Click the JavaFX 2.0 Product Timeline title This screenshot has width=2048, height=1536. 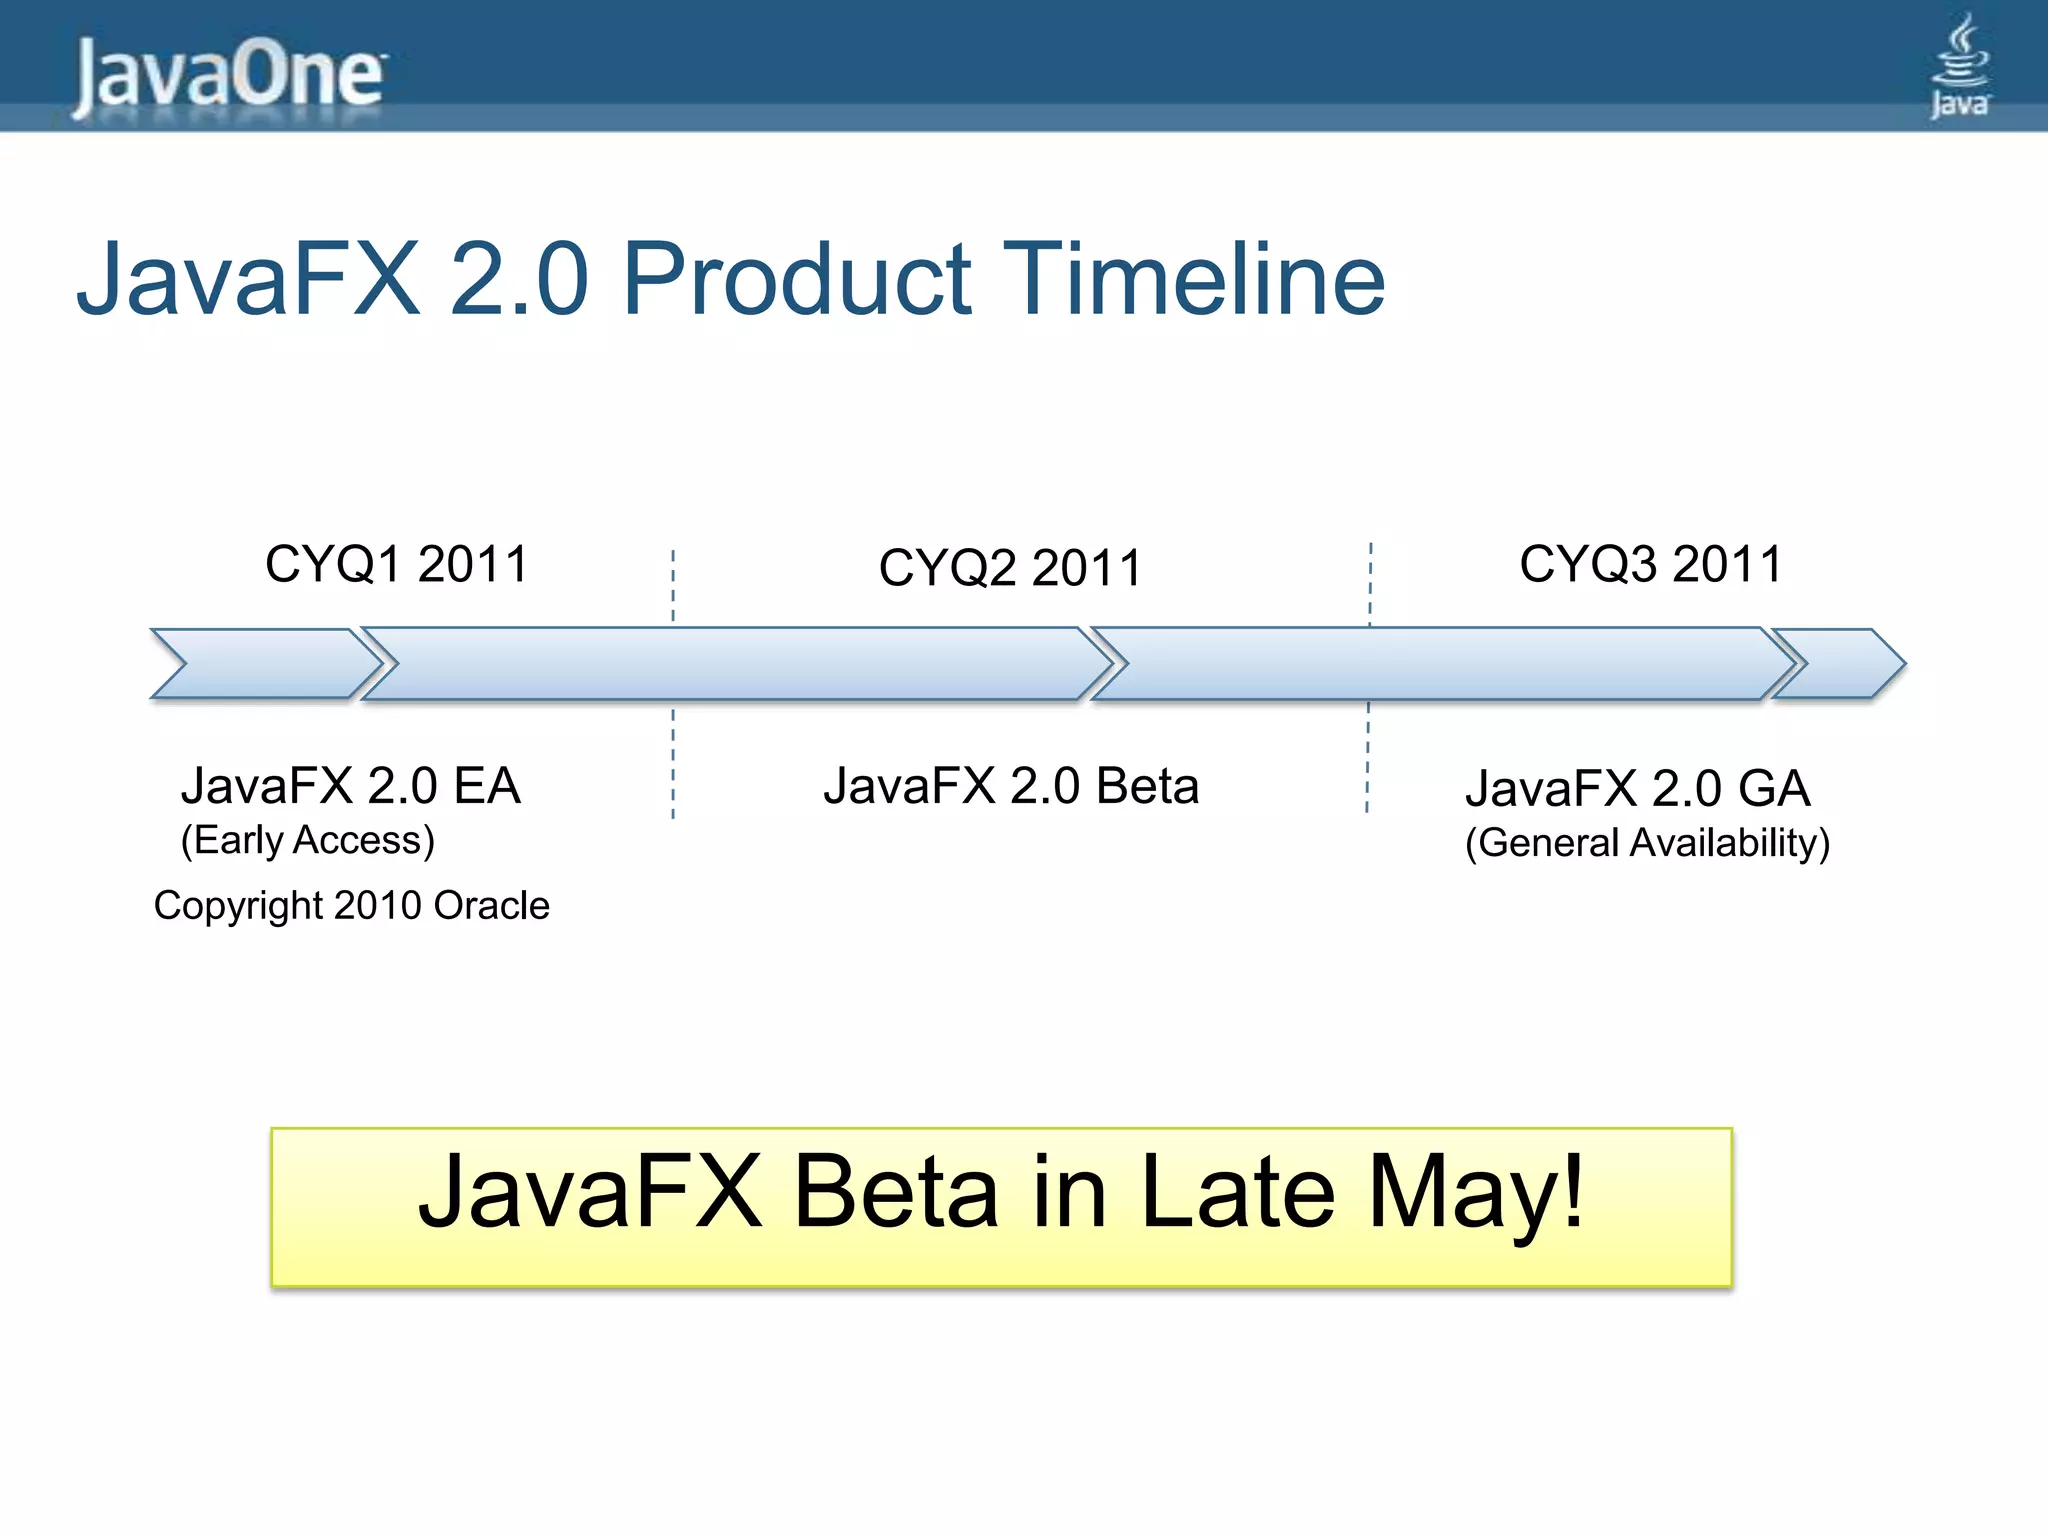coord(730,279)
